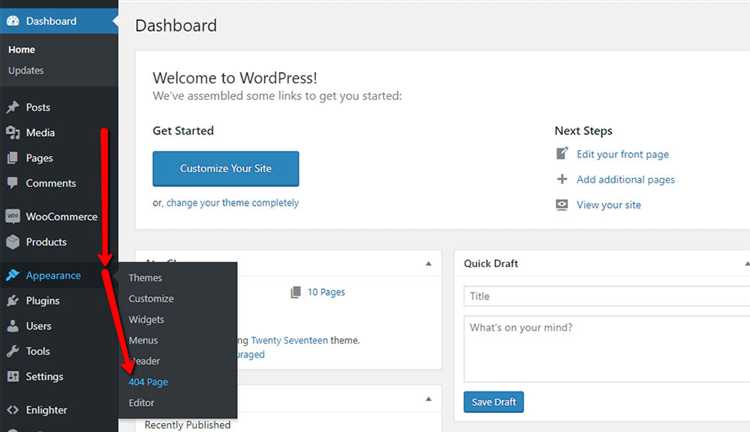Click the WooCommerce icon
750x432 pixels.
coord(12,217)
